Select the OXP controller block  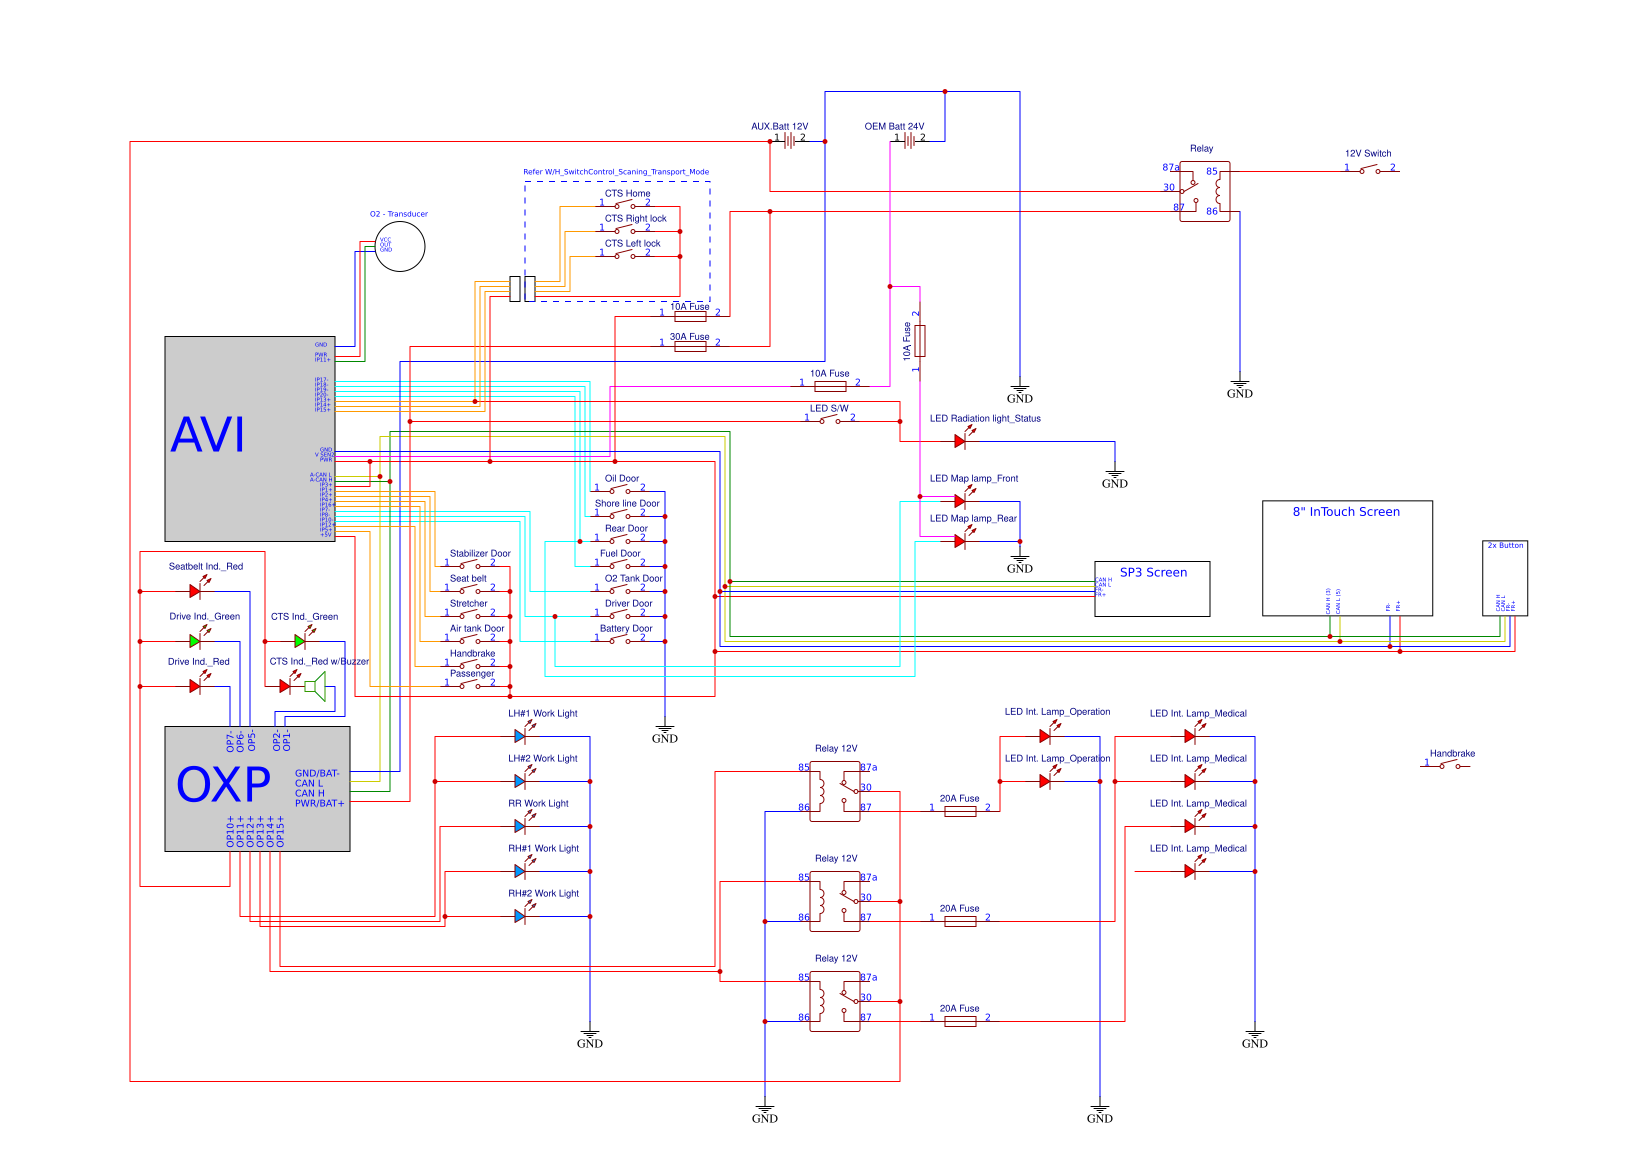[255, 790]
